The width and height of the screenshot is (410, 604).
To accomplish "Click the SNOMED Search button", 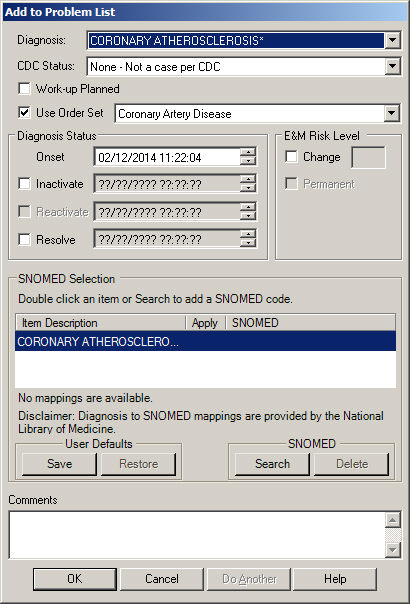I will [x=272, y=464].
